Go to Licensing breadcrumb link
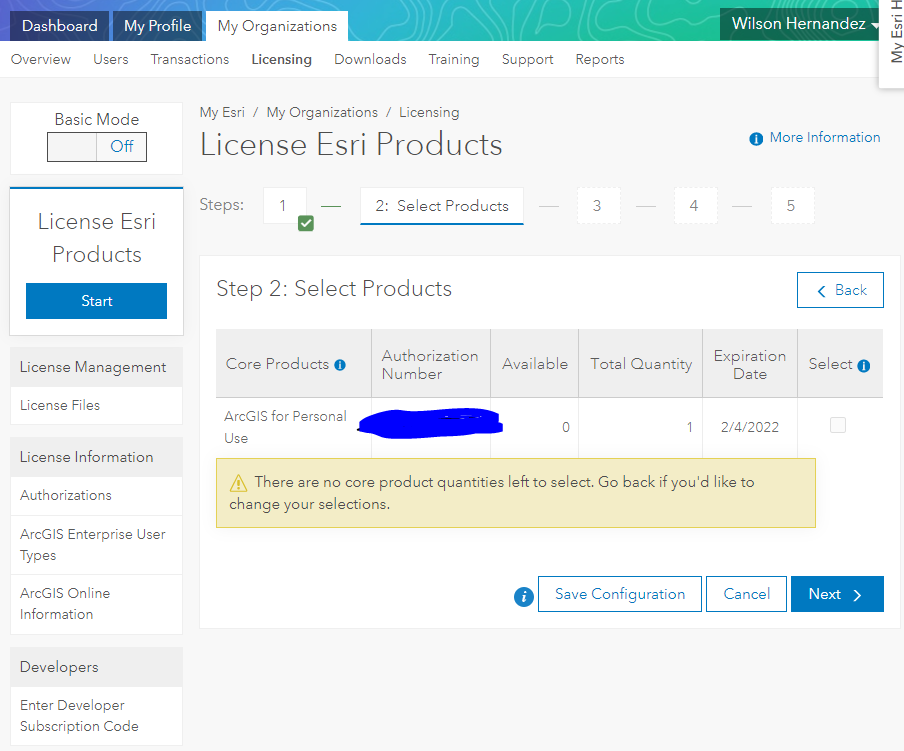This screenshot has height=751, width=904. click(429, 112)
